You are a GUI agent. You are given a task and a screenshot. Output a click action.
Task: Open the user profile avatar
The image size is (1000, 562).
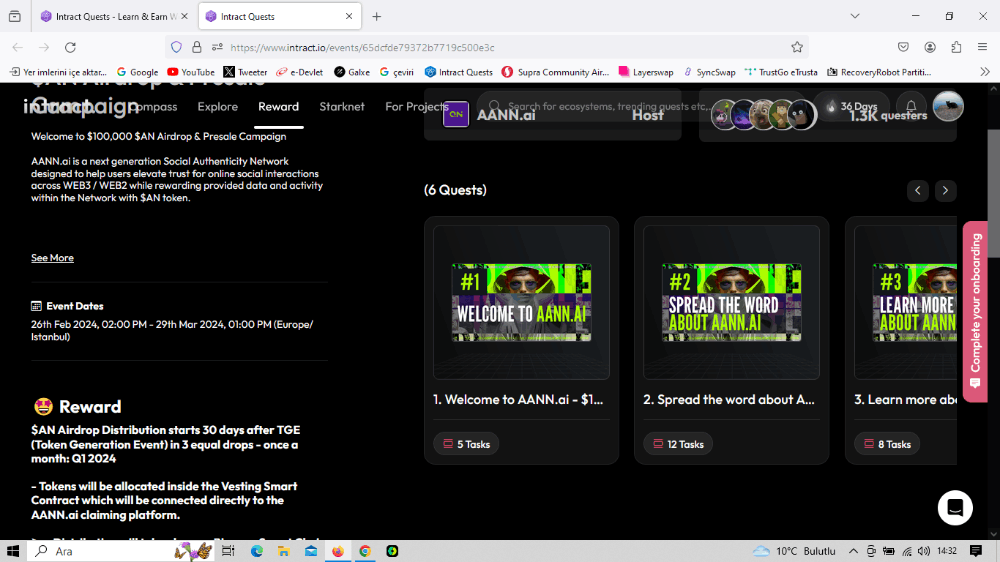(x=948, y=106)
